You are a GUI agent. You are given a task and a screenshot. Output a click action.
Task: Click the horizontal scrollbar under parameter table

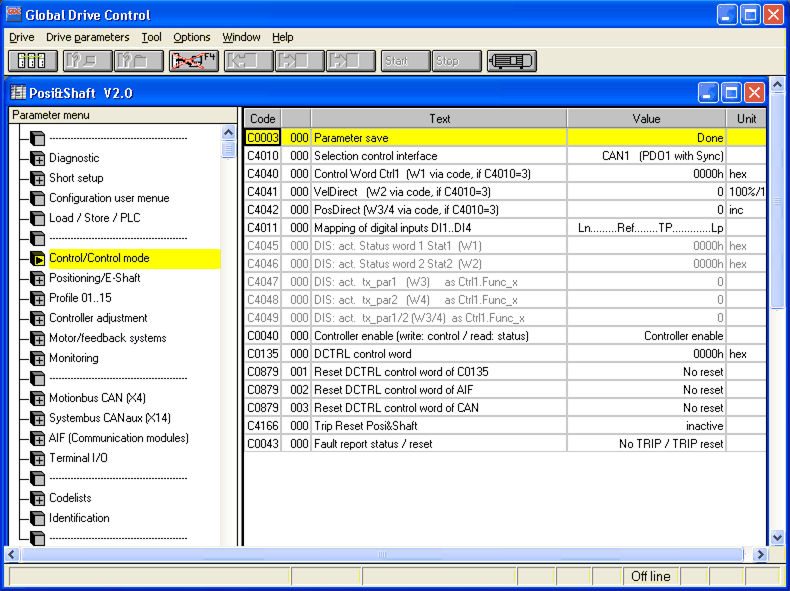click(x=380, y=554)
